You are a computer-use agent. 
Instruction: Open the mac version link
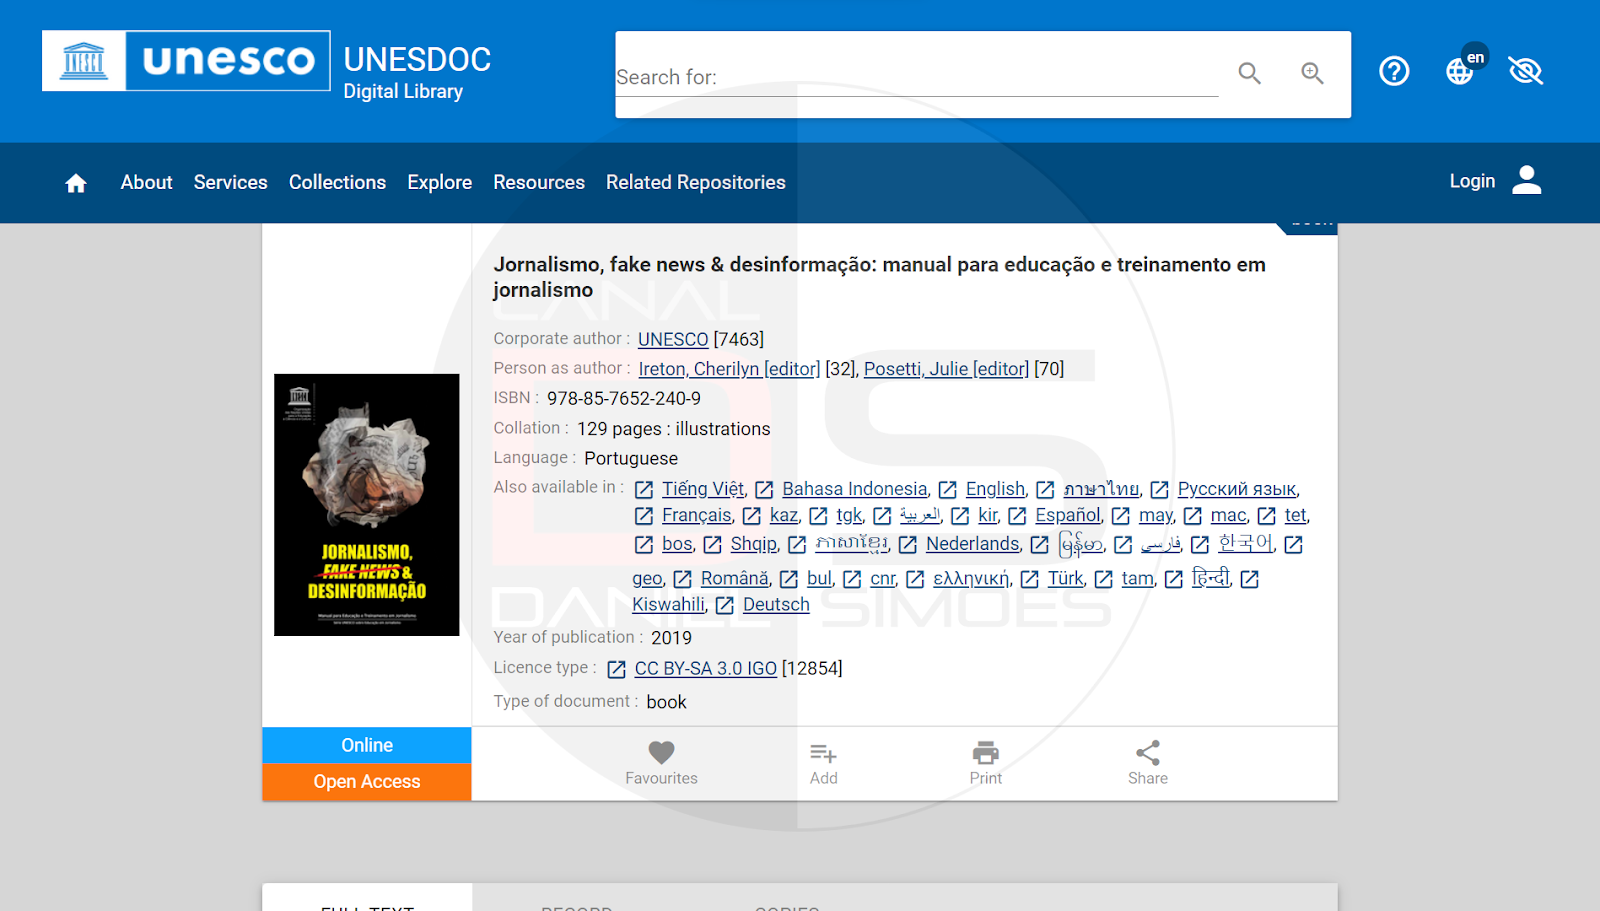pyautogui.click(x=1229, y=515)
